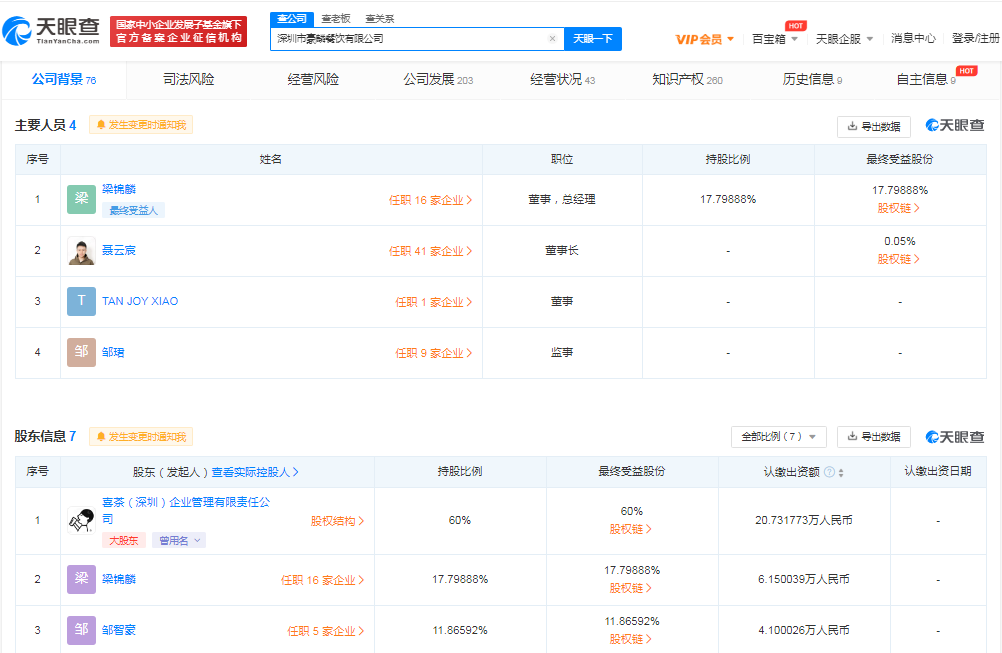Click the help icon beside 认缴出资额
1002x653 pixels.
[829, 472]
